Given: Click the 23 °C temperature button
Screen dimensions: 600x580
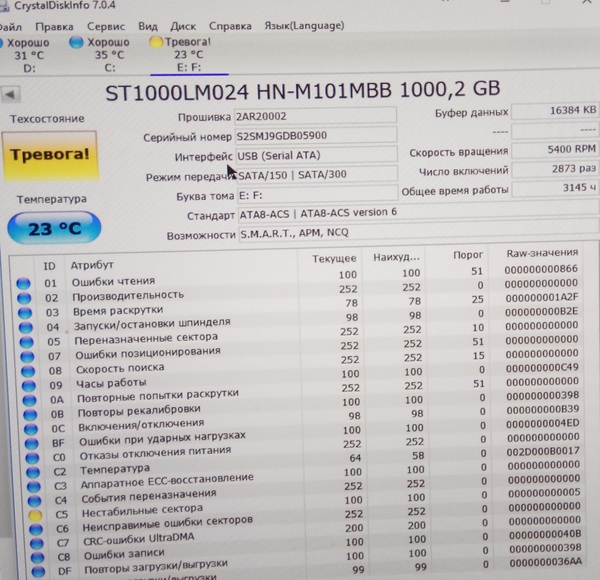Looking at the screenshot, I should pos(54,229).
